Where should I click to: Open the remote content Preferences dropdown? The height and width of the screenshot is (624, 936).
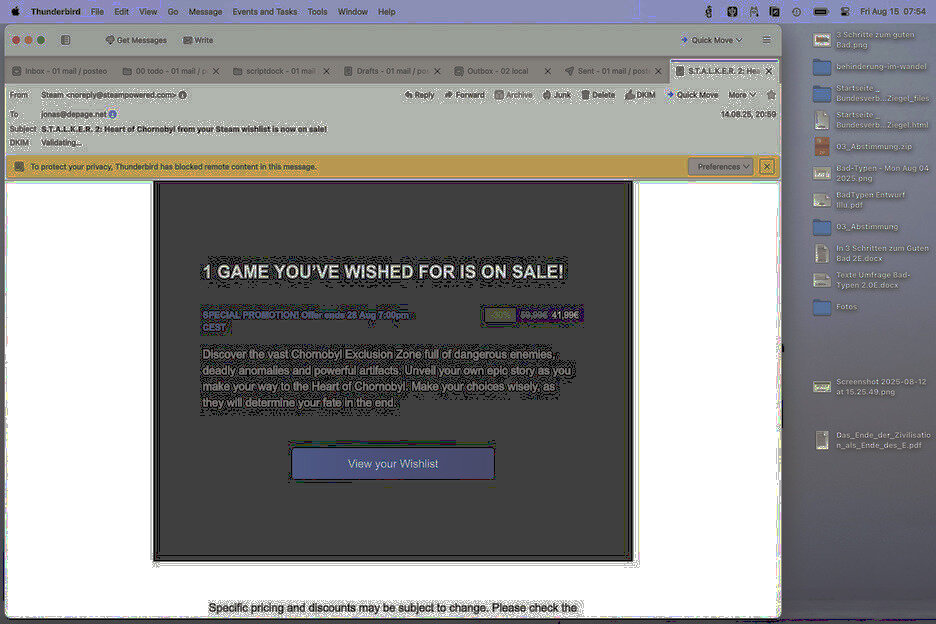click(721, 167)
